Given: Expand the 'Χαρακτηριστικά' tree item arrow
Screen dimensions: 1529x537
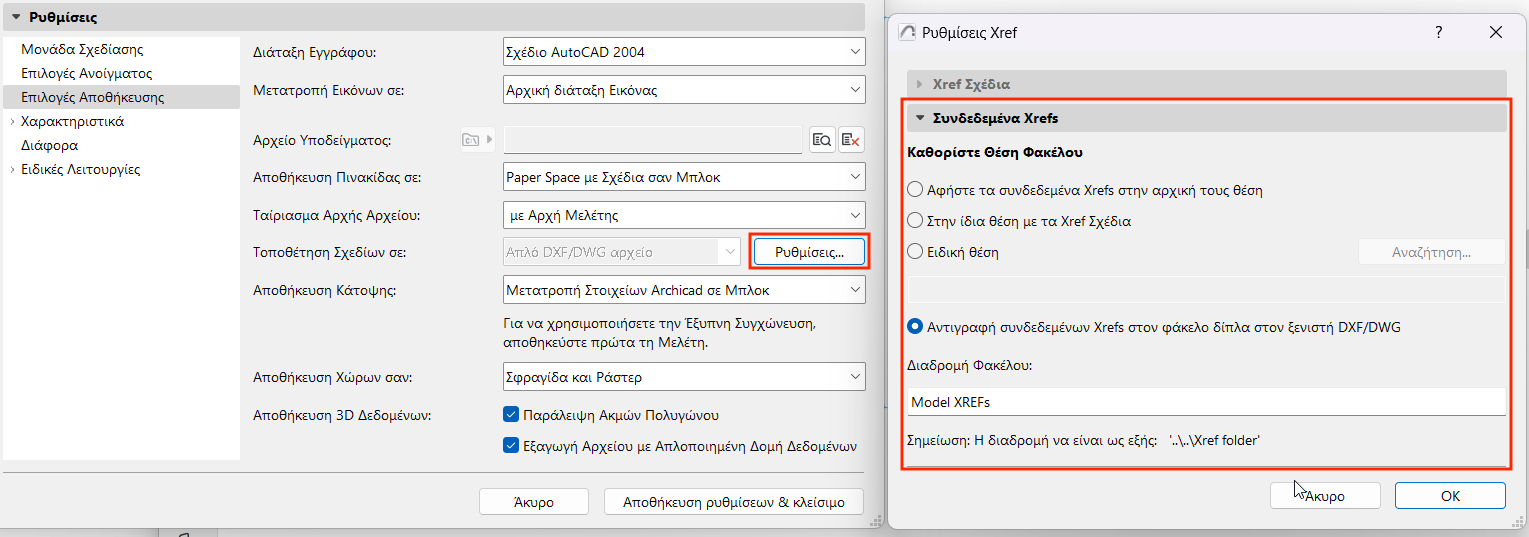Looking at the screenshot, I should (12, 122).
